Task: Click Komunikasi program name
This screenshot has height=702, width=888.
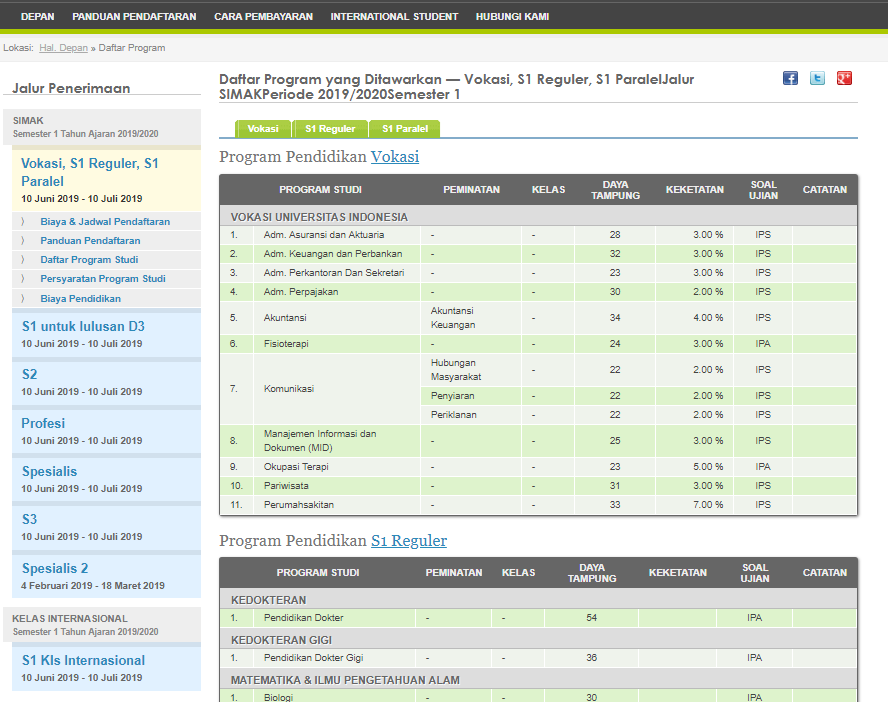Action: [289, 388]
